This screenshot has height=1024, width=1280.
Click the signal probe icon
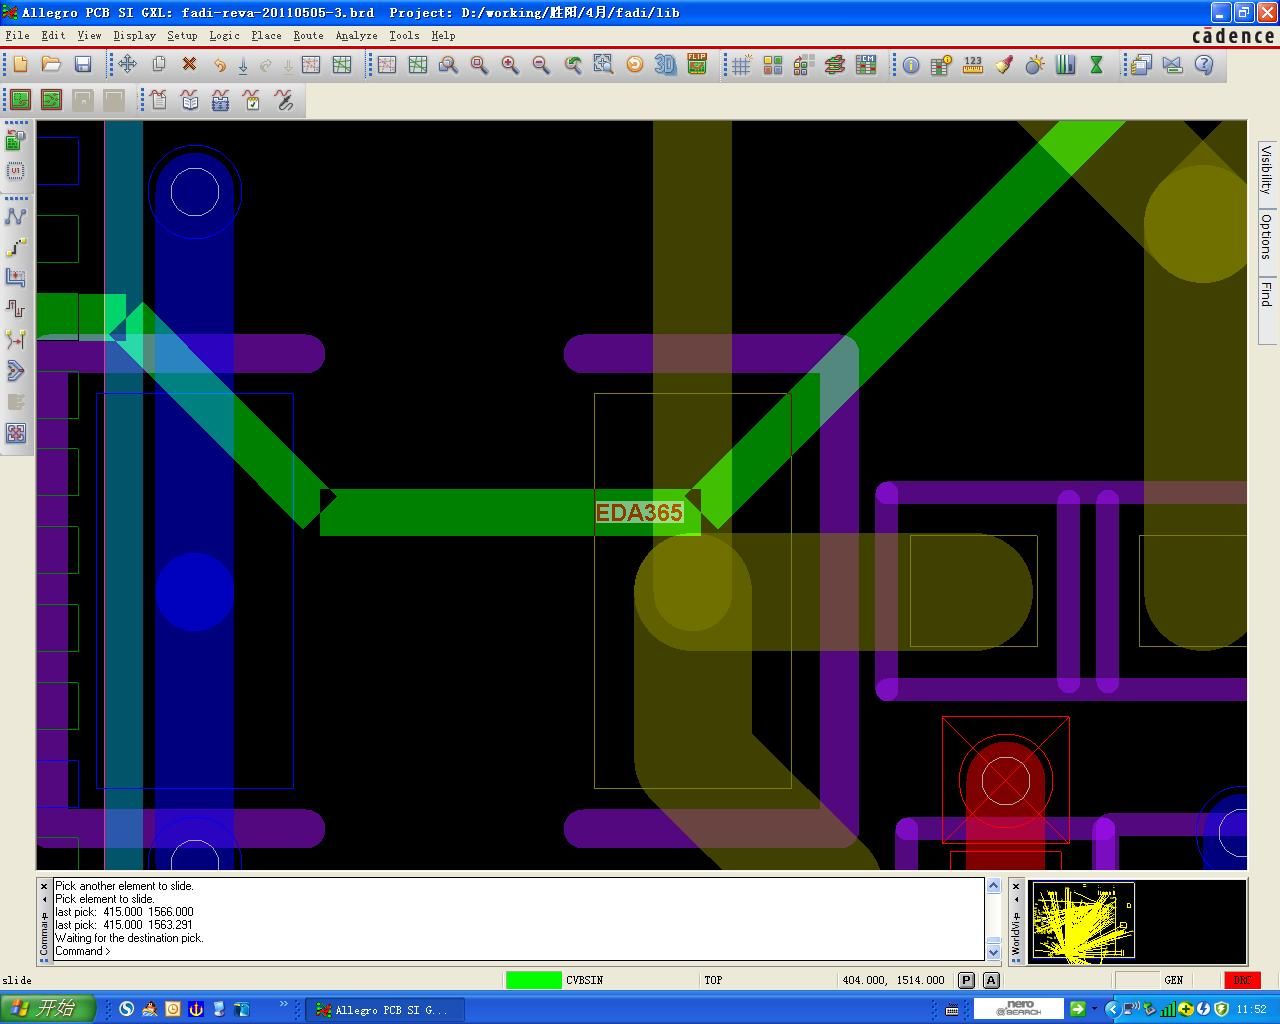[284, 101]
